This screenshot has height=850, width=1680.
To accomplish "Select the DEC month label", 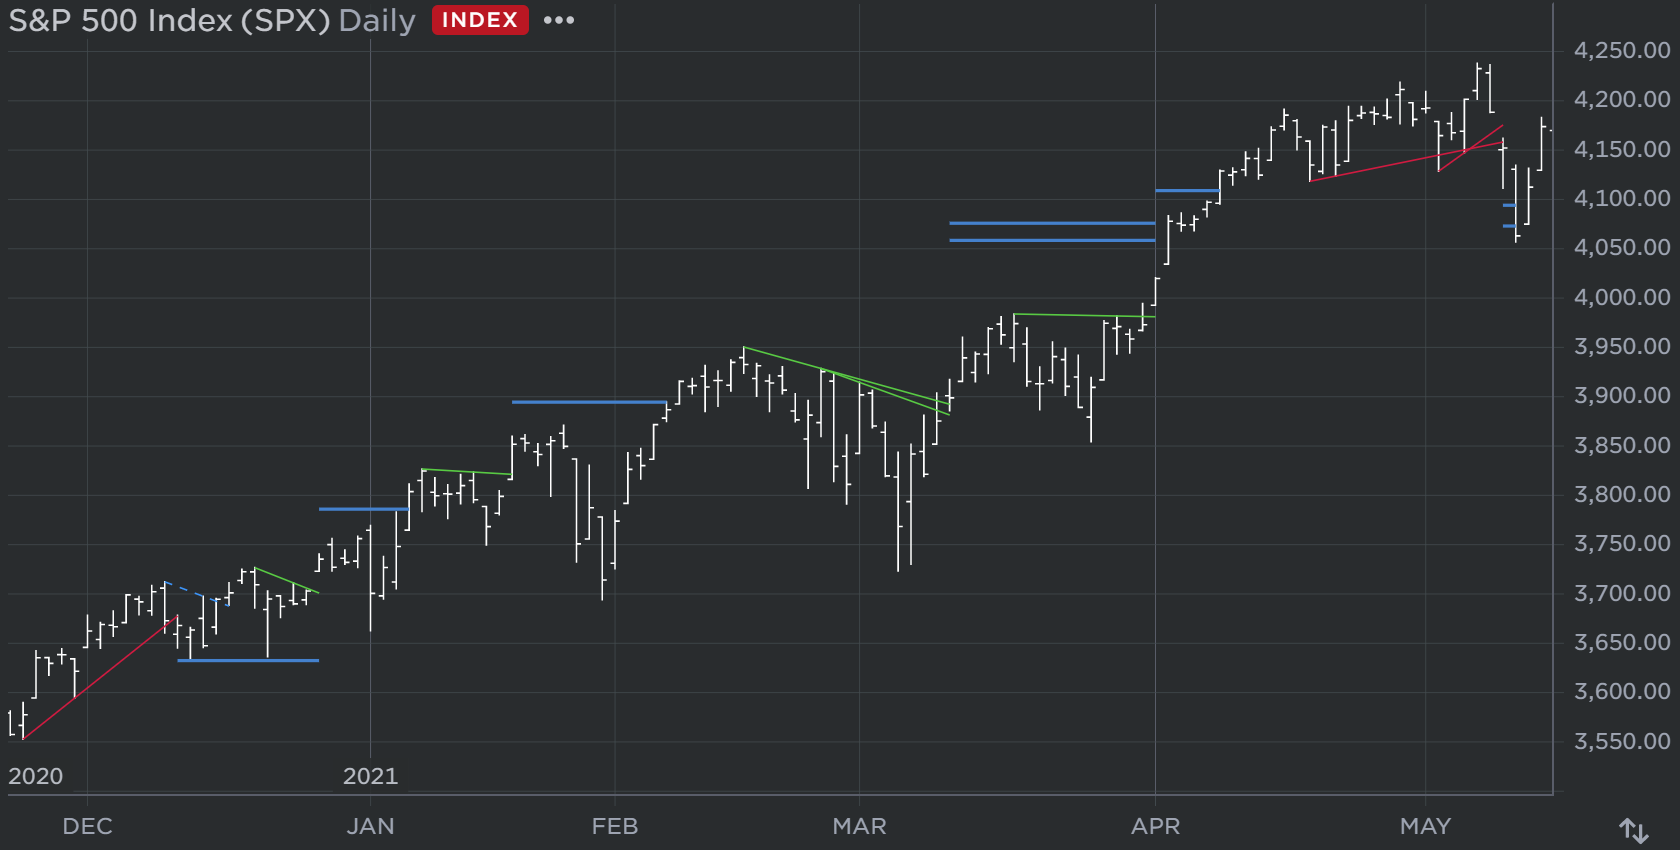I will 87,826.
